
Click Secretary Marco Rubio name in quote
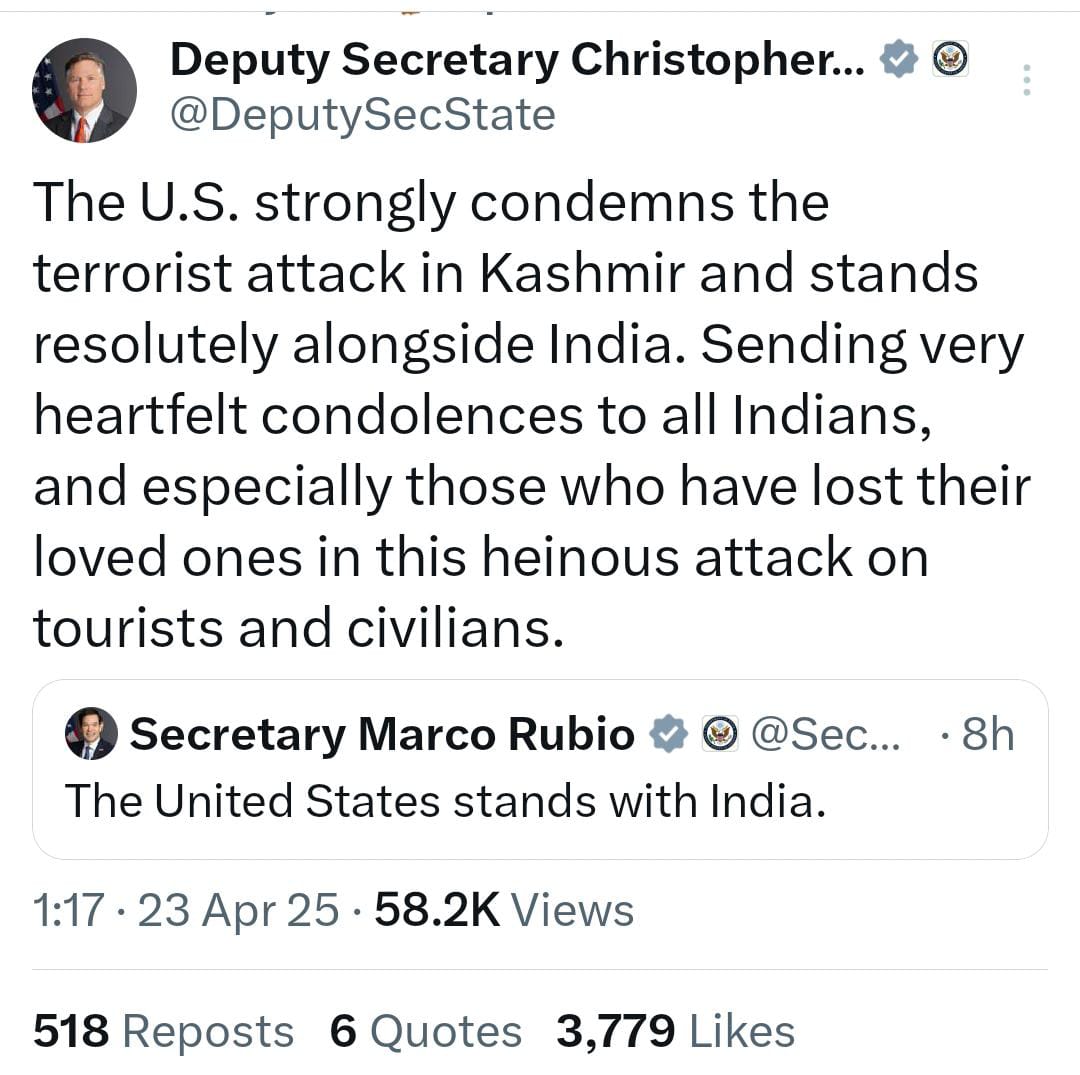(x=382, y=734)
